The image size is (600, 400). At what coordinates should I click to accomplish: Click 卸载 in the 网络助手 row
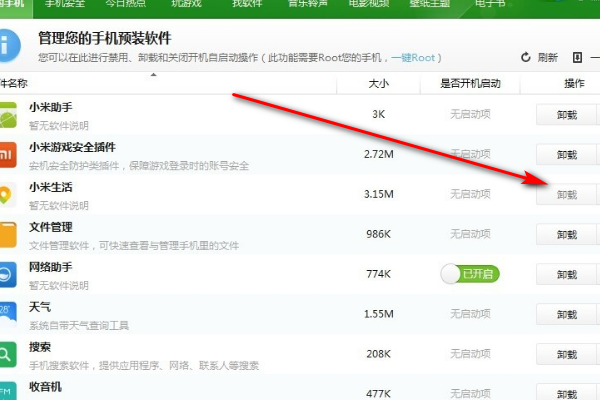567,274
